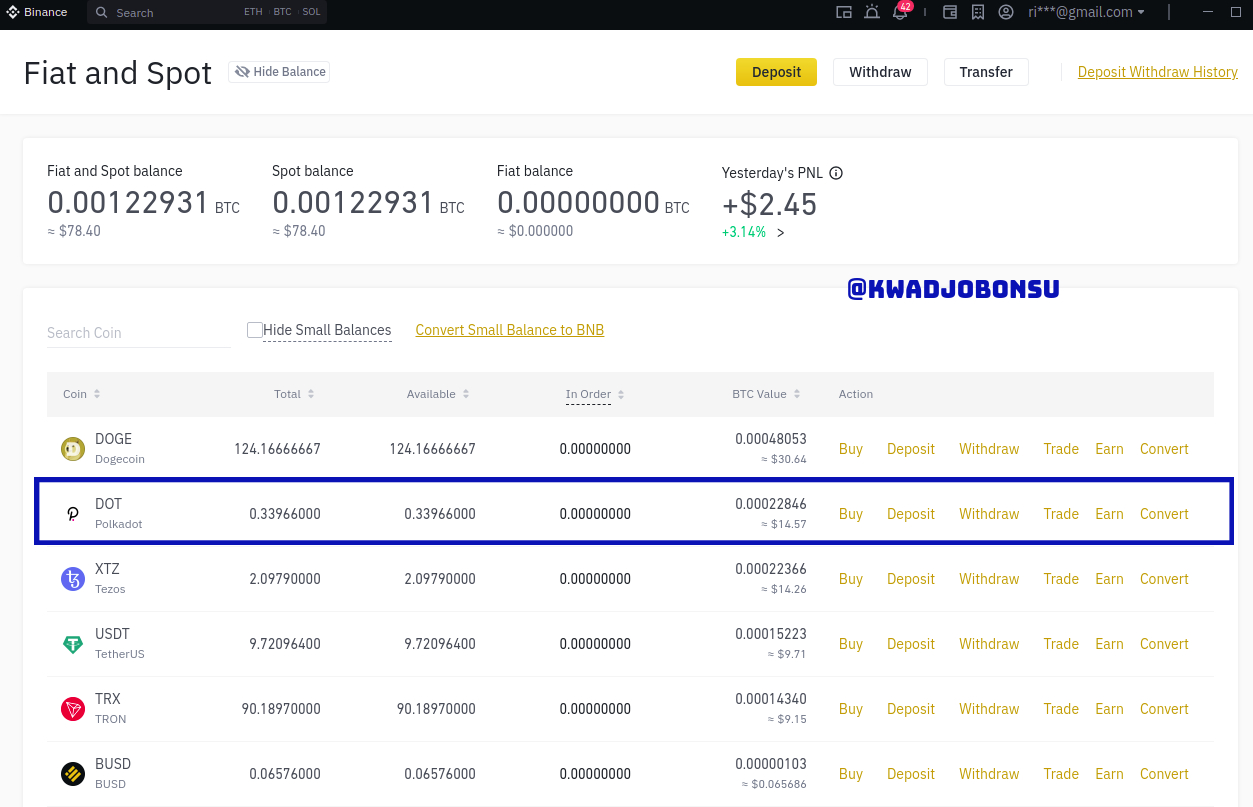
Task: Click Withdraw in the BUSD row
Action: 989,774
